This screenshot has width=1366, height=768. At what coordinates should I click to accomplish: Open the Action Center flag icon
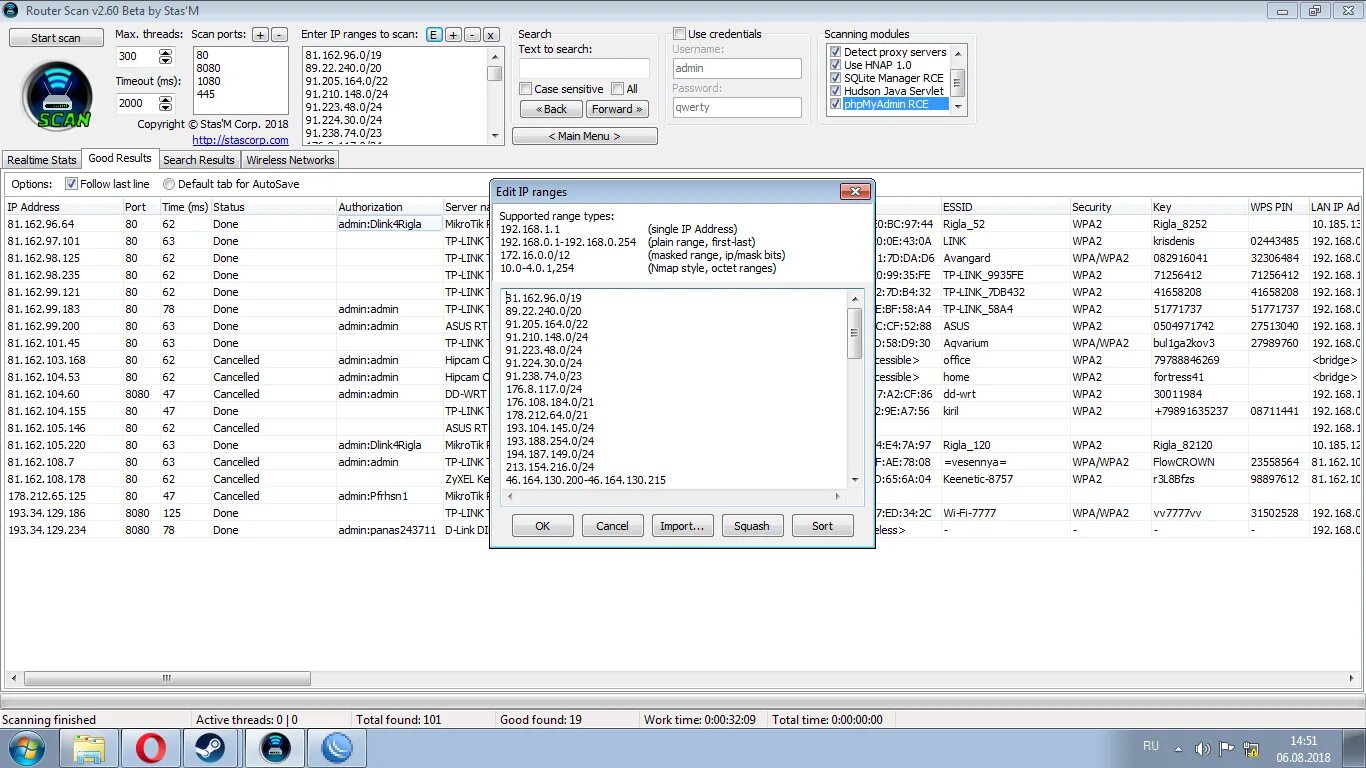point(1227,748)
